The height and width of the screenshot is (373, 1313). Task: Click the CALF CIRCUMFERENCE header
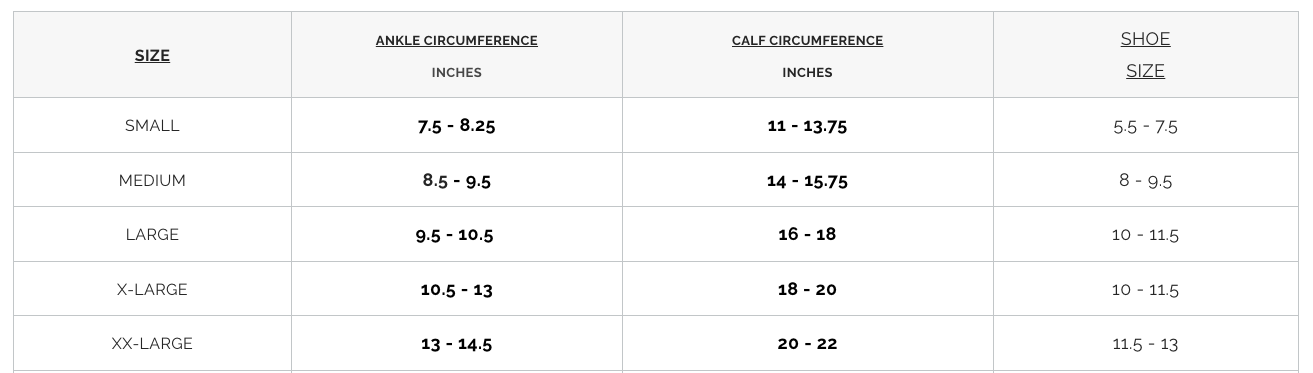pos(807,41)
